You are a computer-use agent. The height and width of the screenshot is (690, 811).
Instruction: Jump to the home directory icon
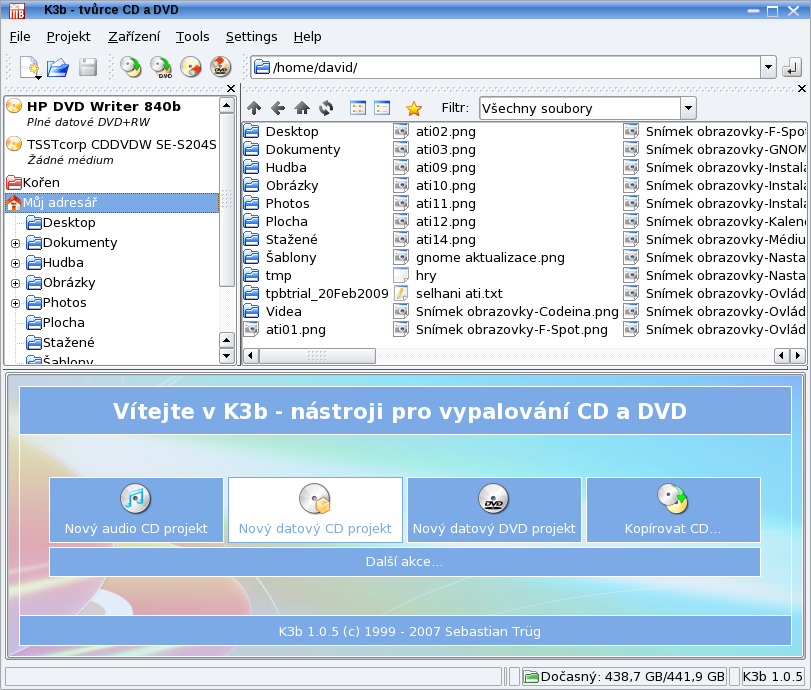302,108
